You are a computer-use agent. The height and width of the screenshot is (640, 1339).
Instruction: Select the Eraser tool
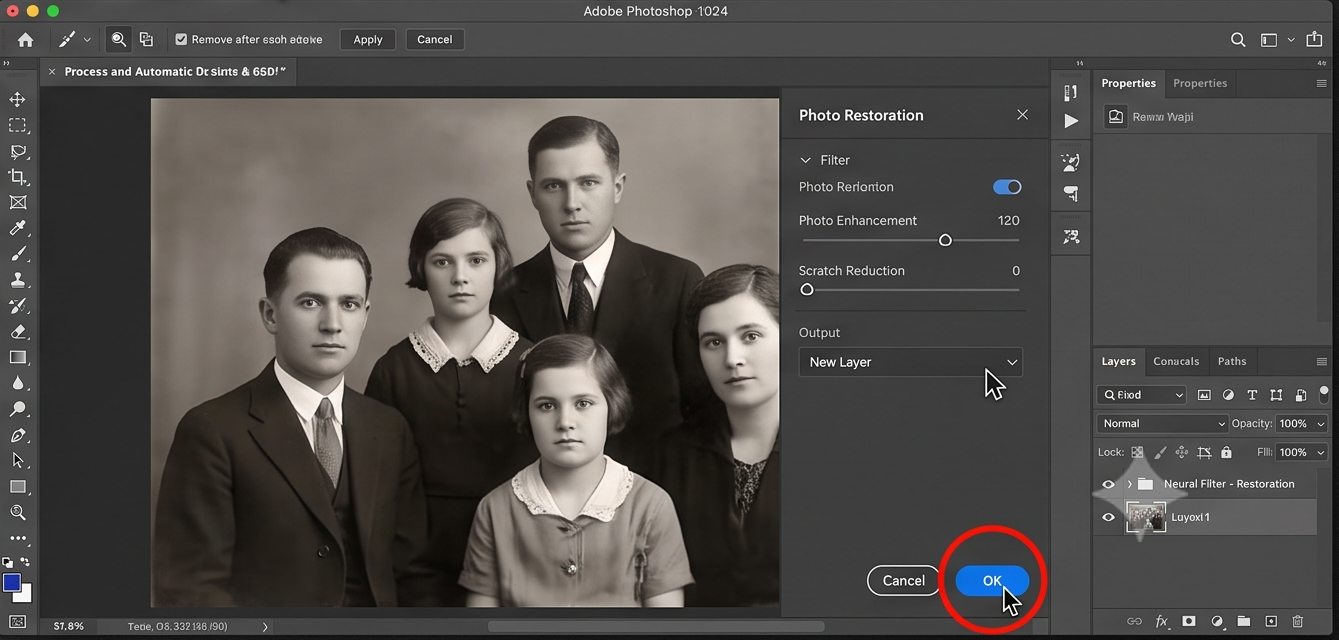coord(18,332)
